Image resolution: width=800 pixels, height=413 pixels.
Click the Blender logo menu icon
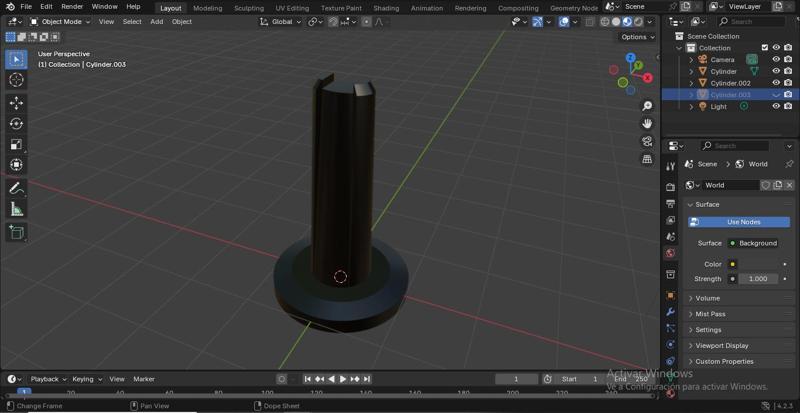click(10, 7)
